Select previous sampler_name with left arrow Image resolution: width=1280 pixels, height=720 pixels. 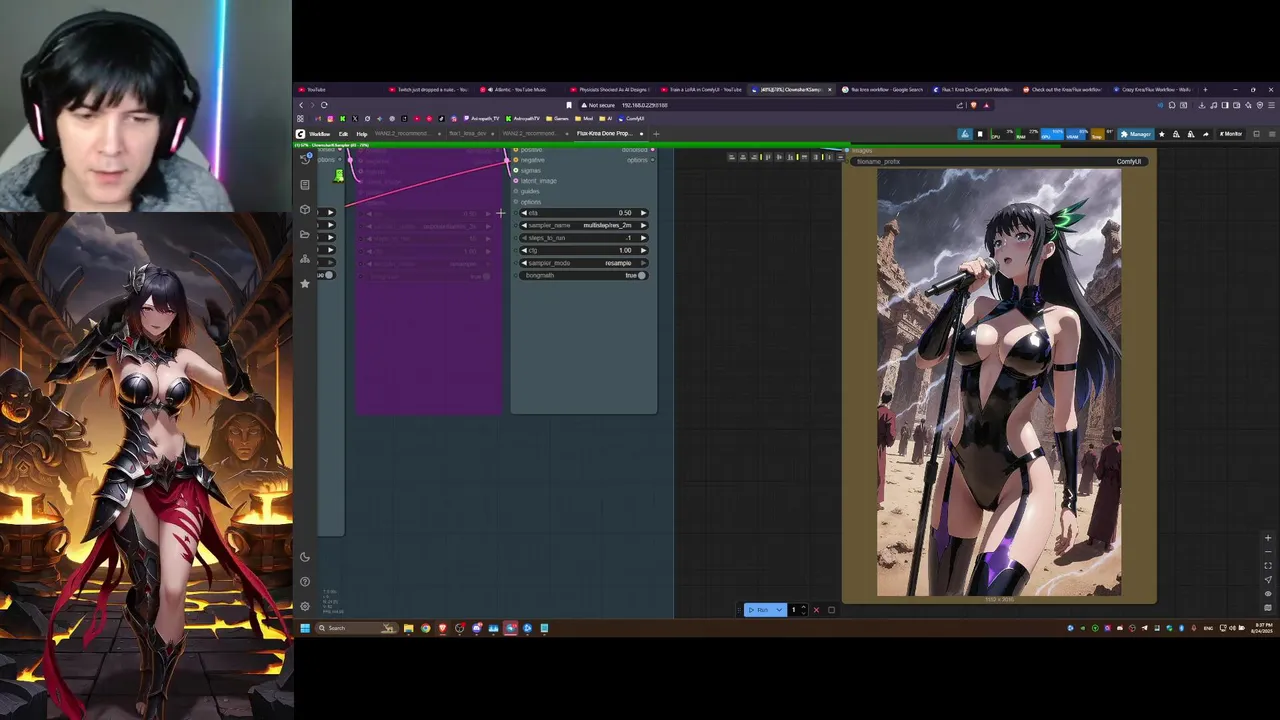(x=524, y=225)
